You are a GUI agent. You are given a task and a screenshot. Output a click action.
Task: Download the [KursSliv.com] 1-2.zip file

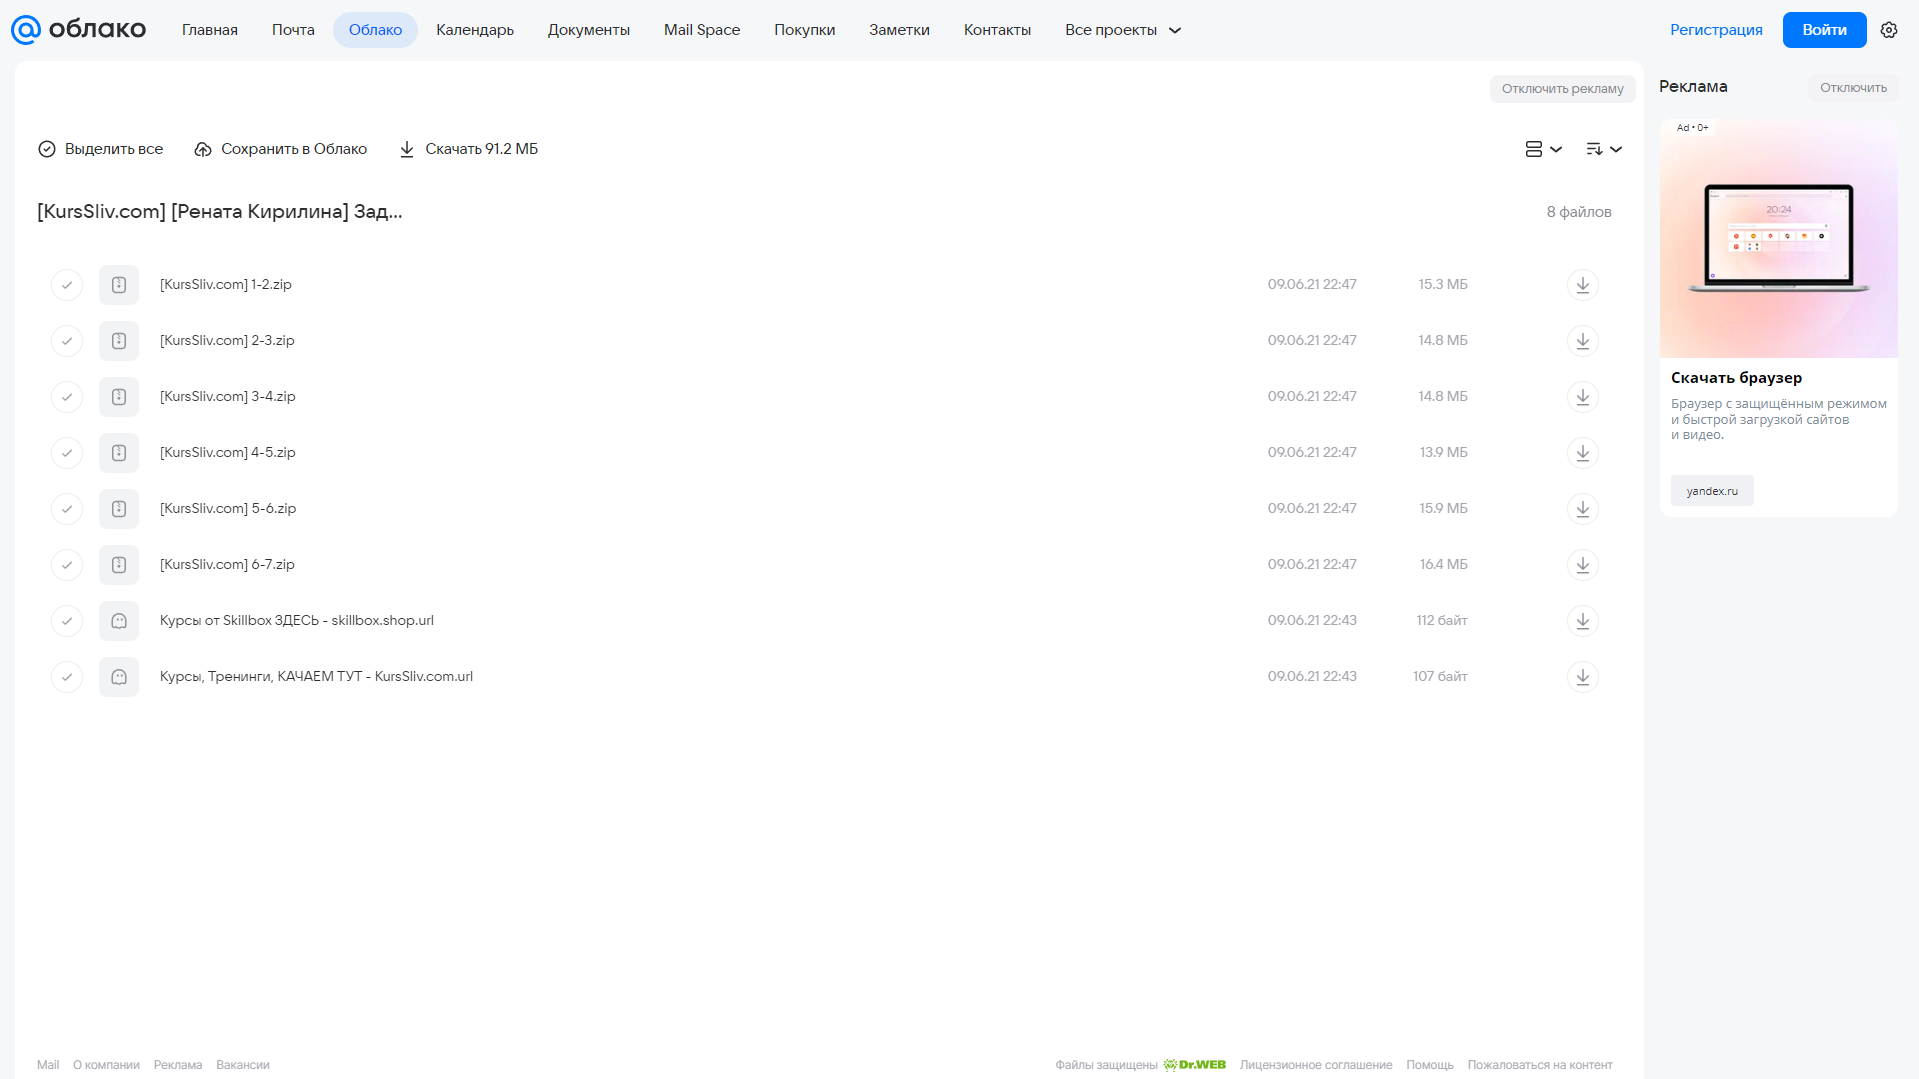pyautogui.click(x=1582, y=285)
